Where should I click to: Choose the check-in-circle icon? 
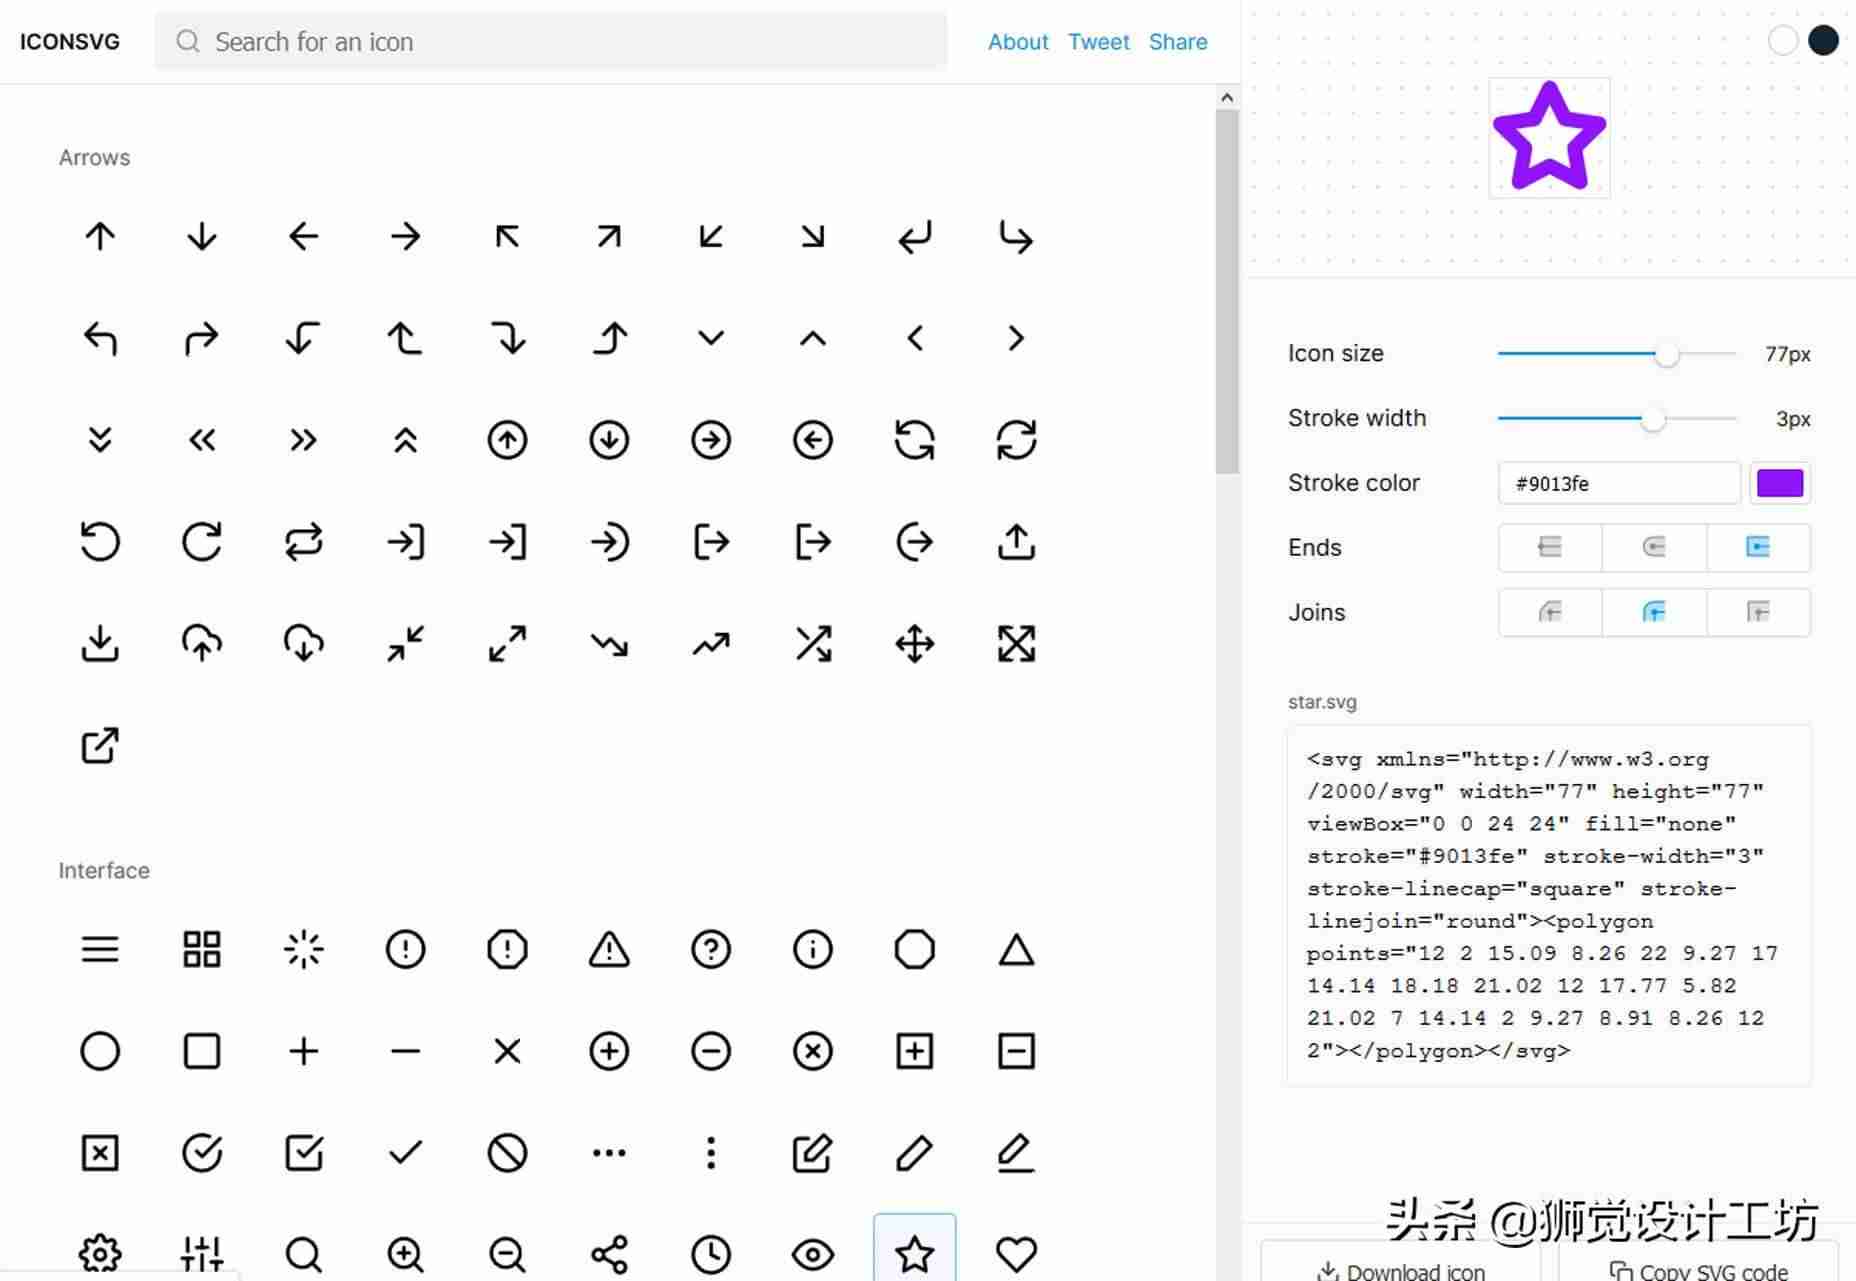point(202,1153)
